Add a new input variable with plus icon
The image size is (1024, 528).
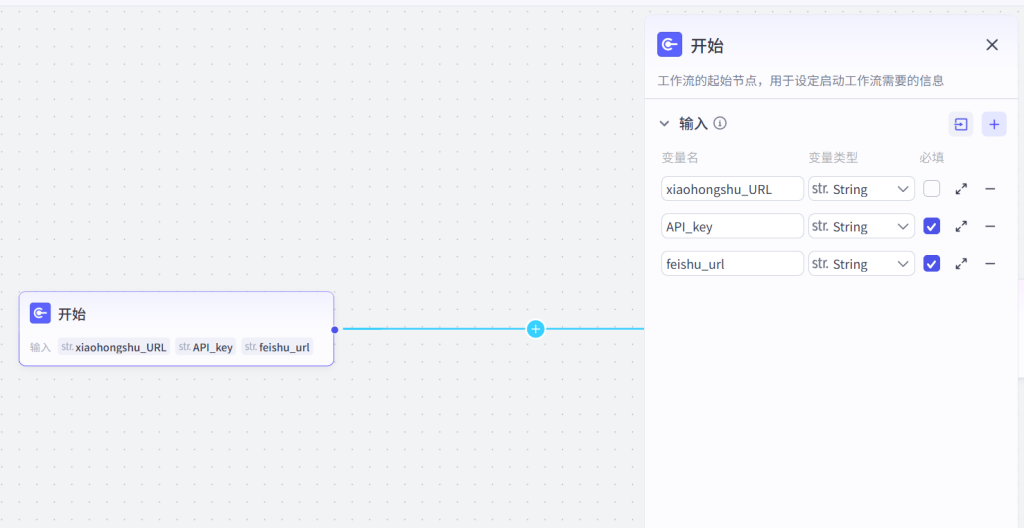994,124
